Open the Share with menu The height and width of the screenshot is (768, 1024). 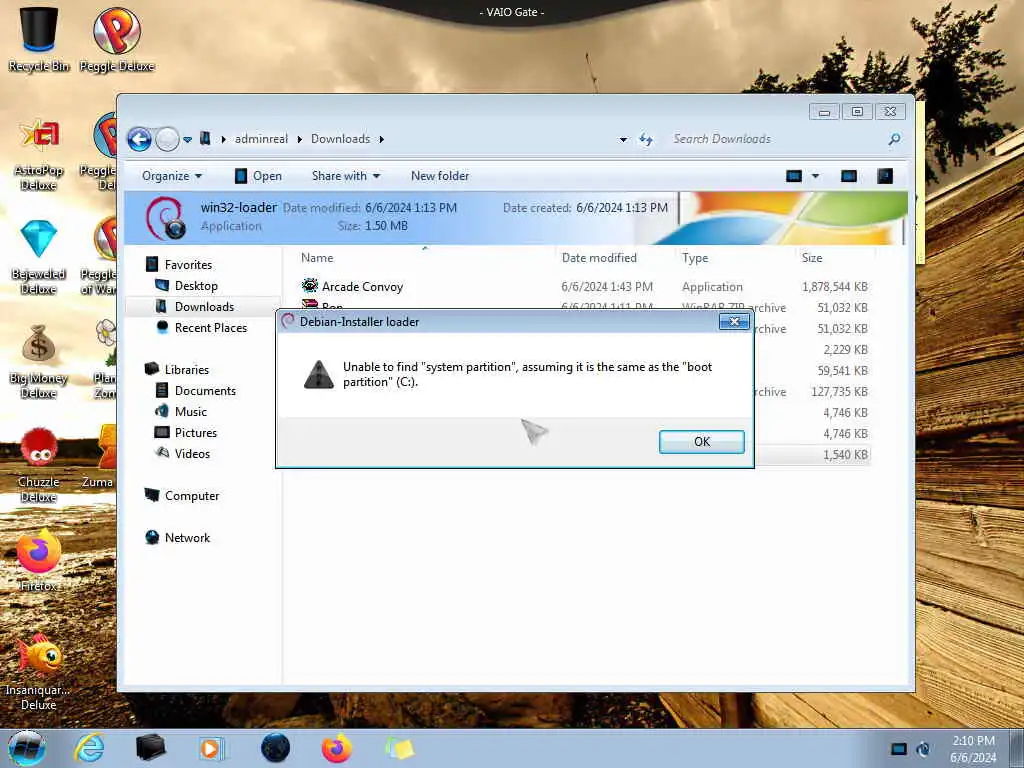[345, 176]
